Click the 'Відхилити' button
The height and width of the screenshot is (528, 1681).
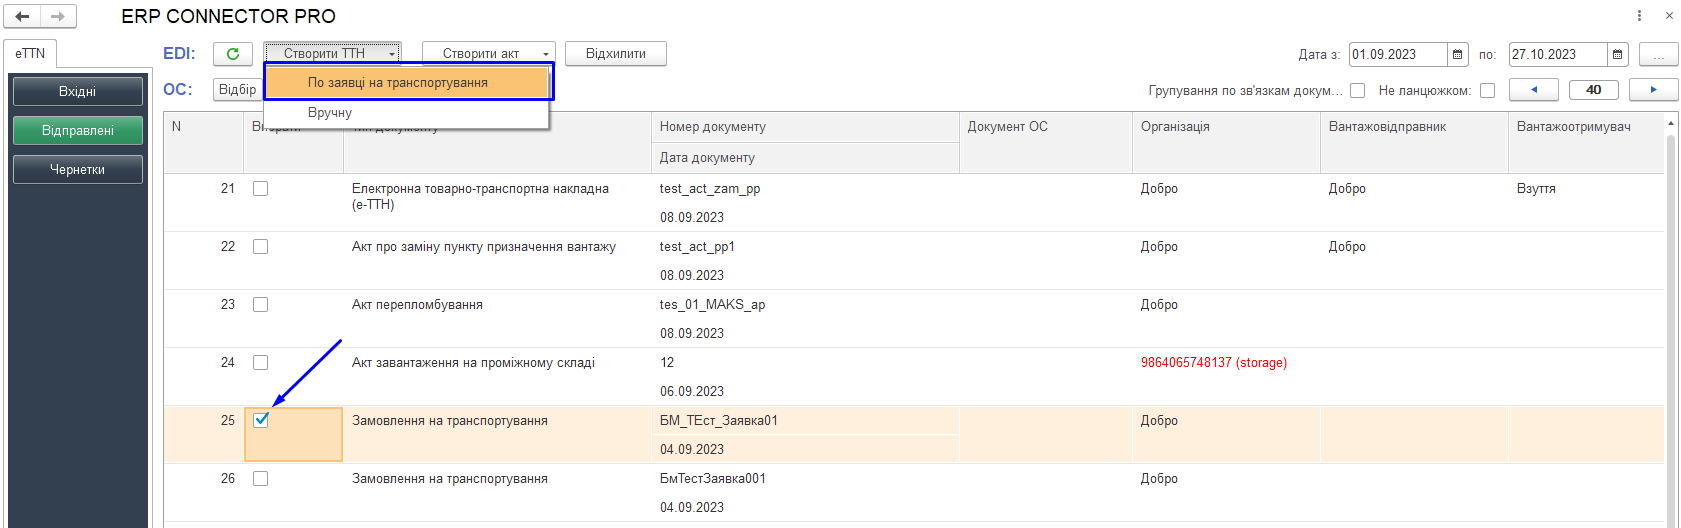[x=616, y=54]
